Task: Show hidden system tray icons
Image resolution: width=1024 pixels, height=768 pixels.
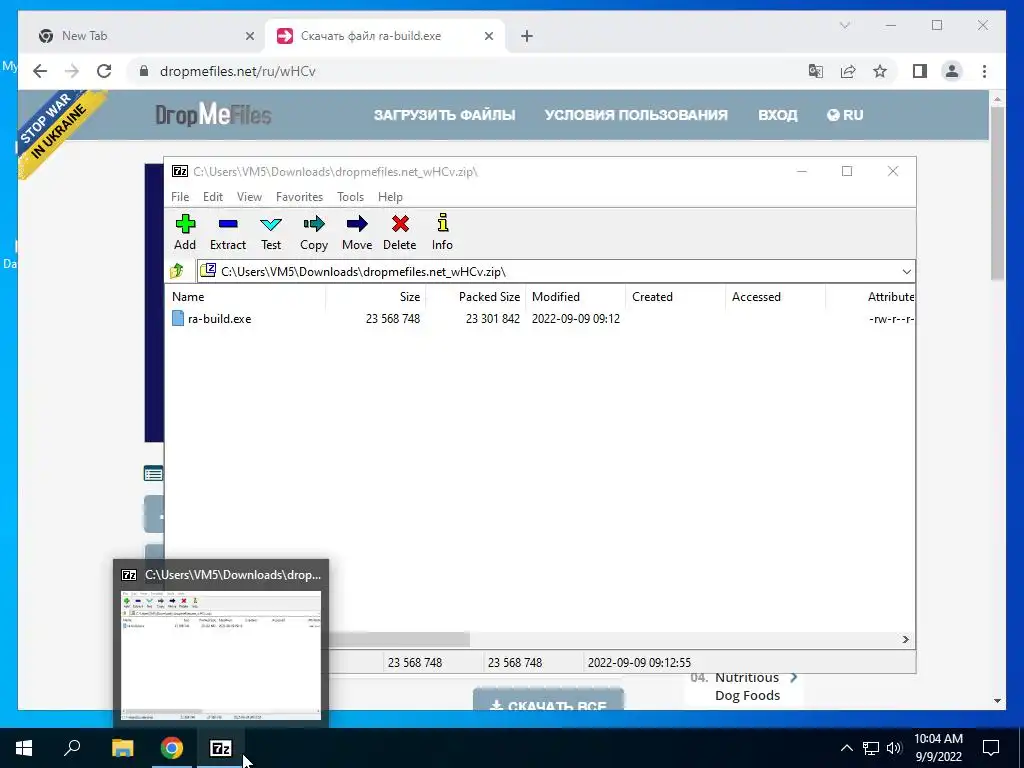Action: click(x=846, y=748)
